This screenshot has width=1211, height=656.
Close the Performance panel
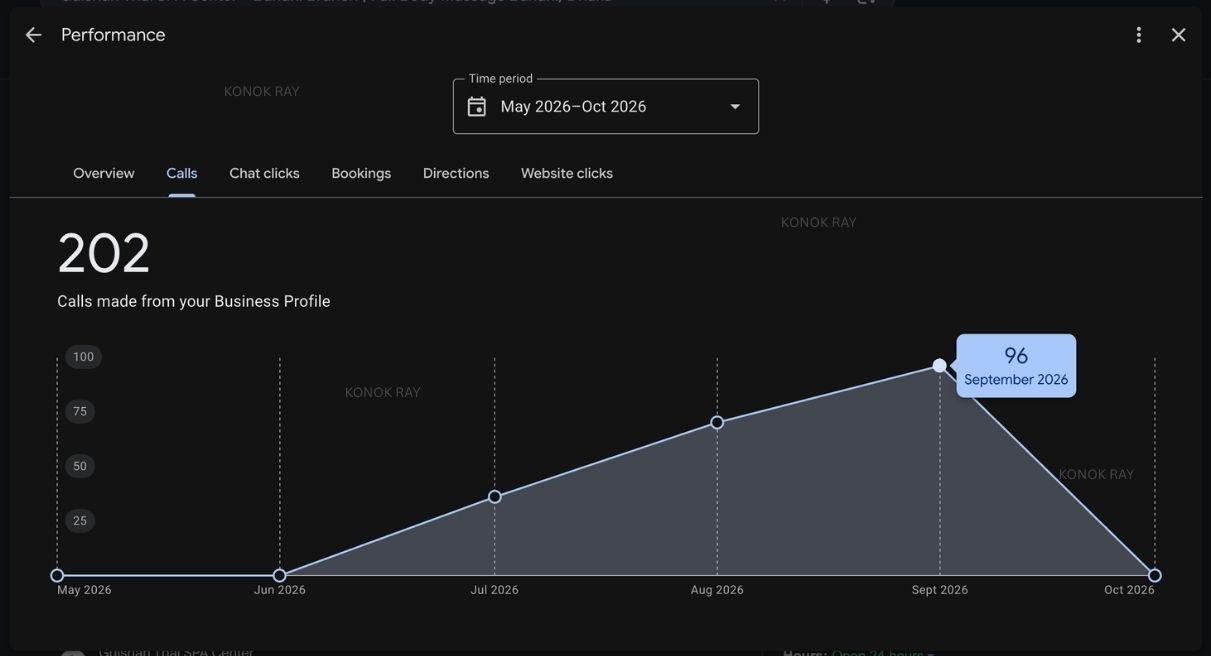1178,35
